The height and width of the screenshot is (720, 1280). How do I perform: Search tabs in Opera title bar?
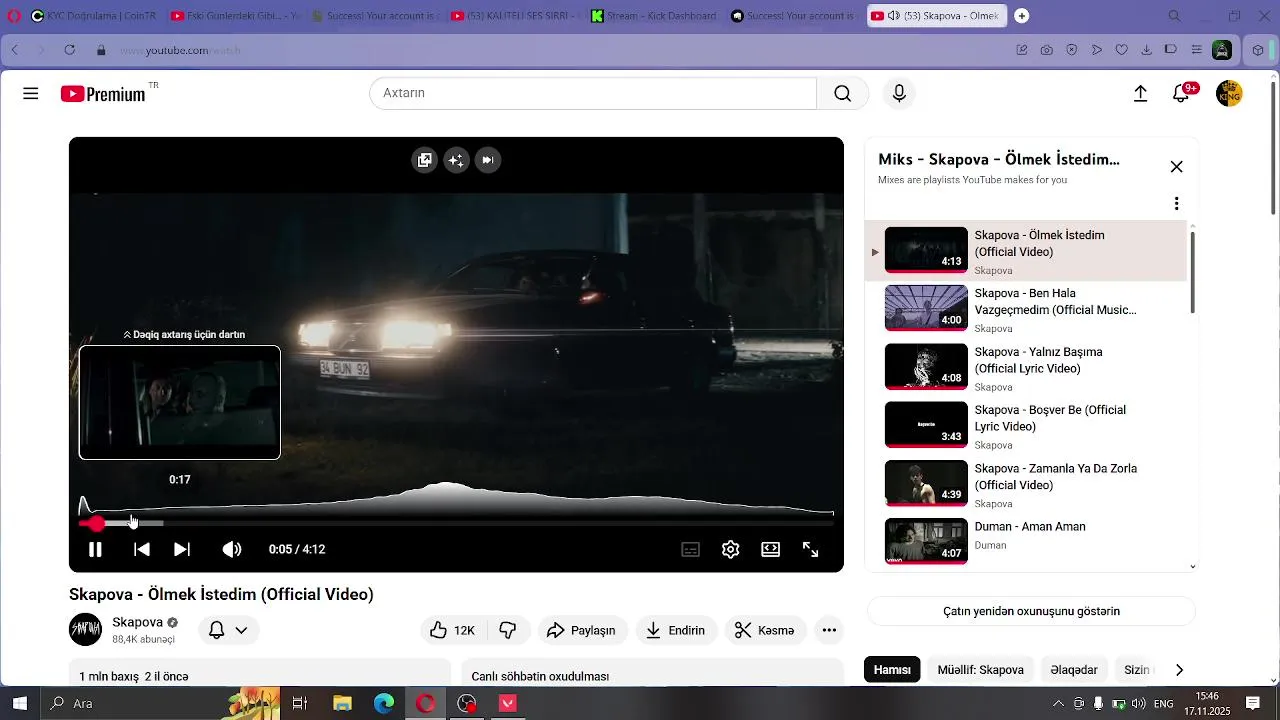click(1175, 16)
